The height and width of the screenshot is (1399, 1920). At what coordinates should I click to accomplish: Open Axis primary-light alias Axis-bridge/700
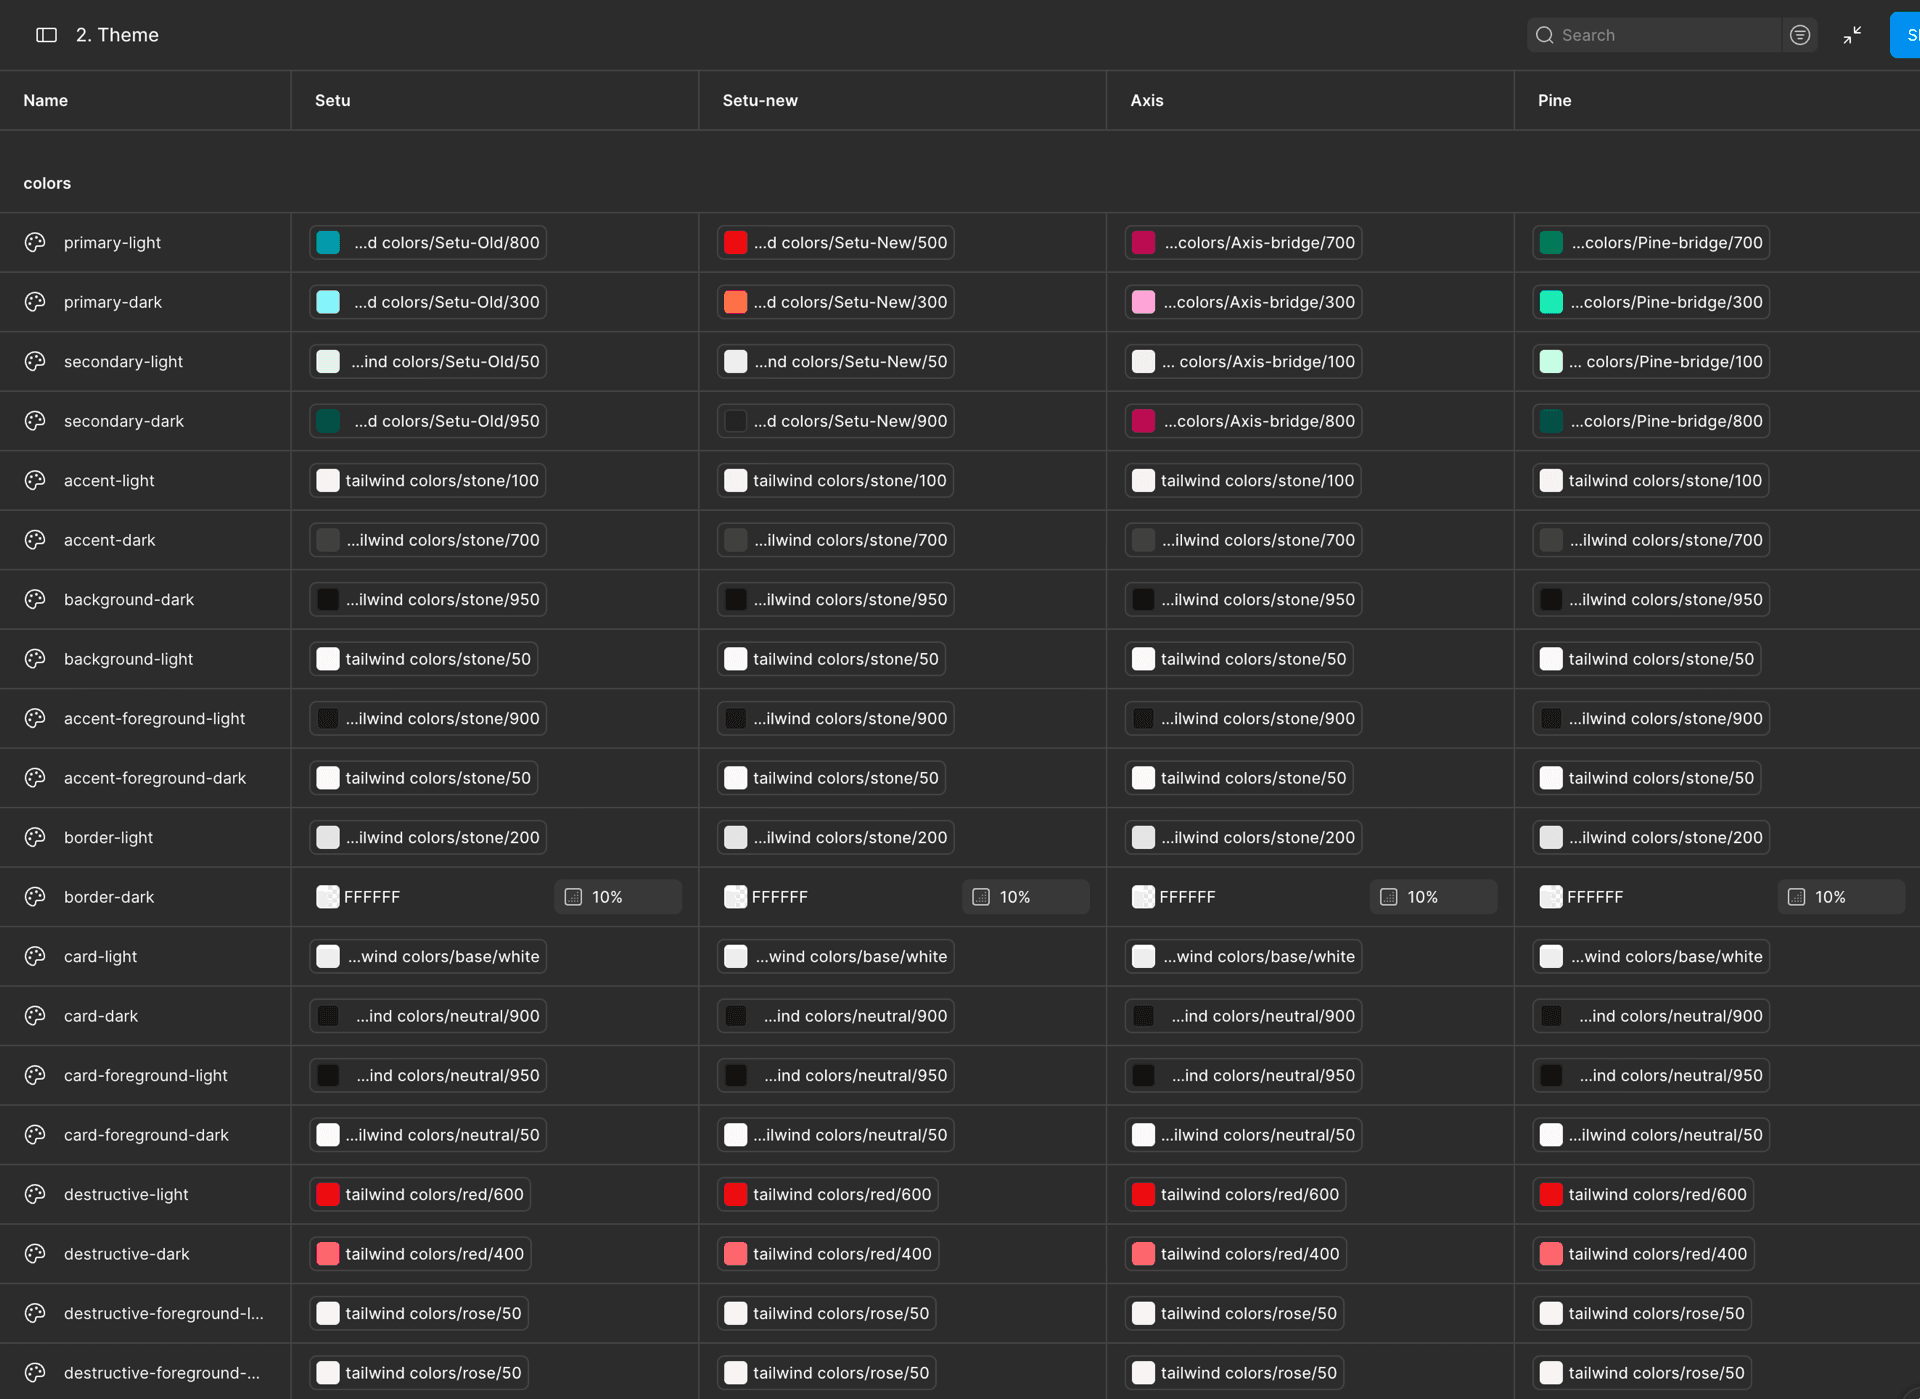point(1243,242)
